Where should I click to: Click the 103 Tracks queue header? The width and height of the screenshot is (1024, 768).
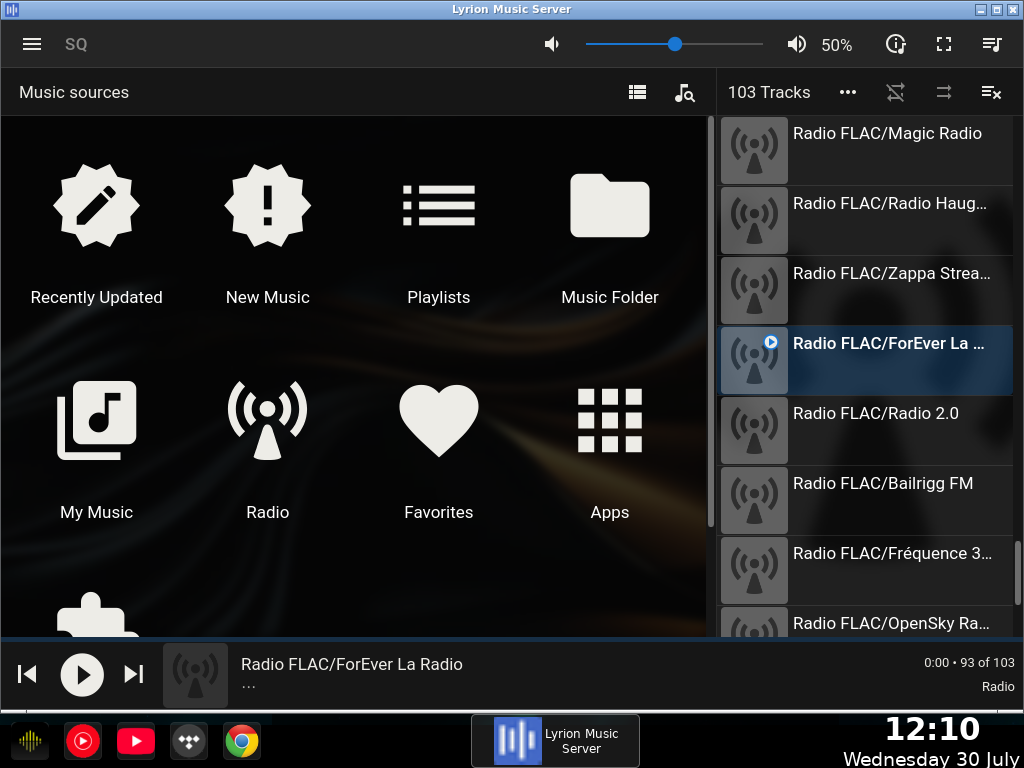coord(769,92)
